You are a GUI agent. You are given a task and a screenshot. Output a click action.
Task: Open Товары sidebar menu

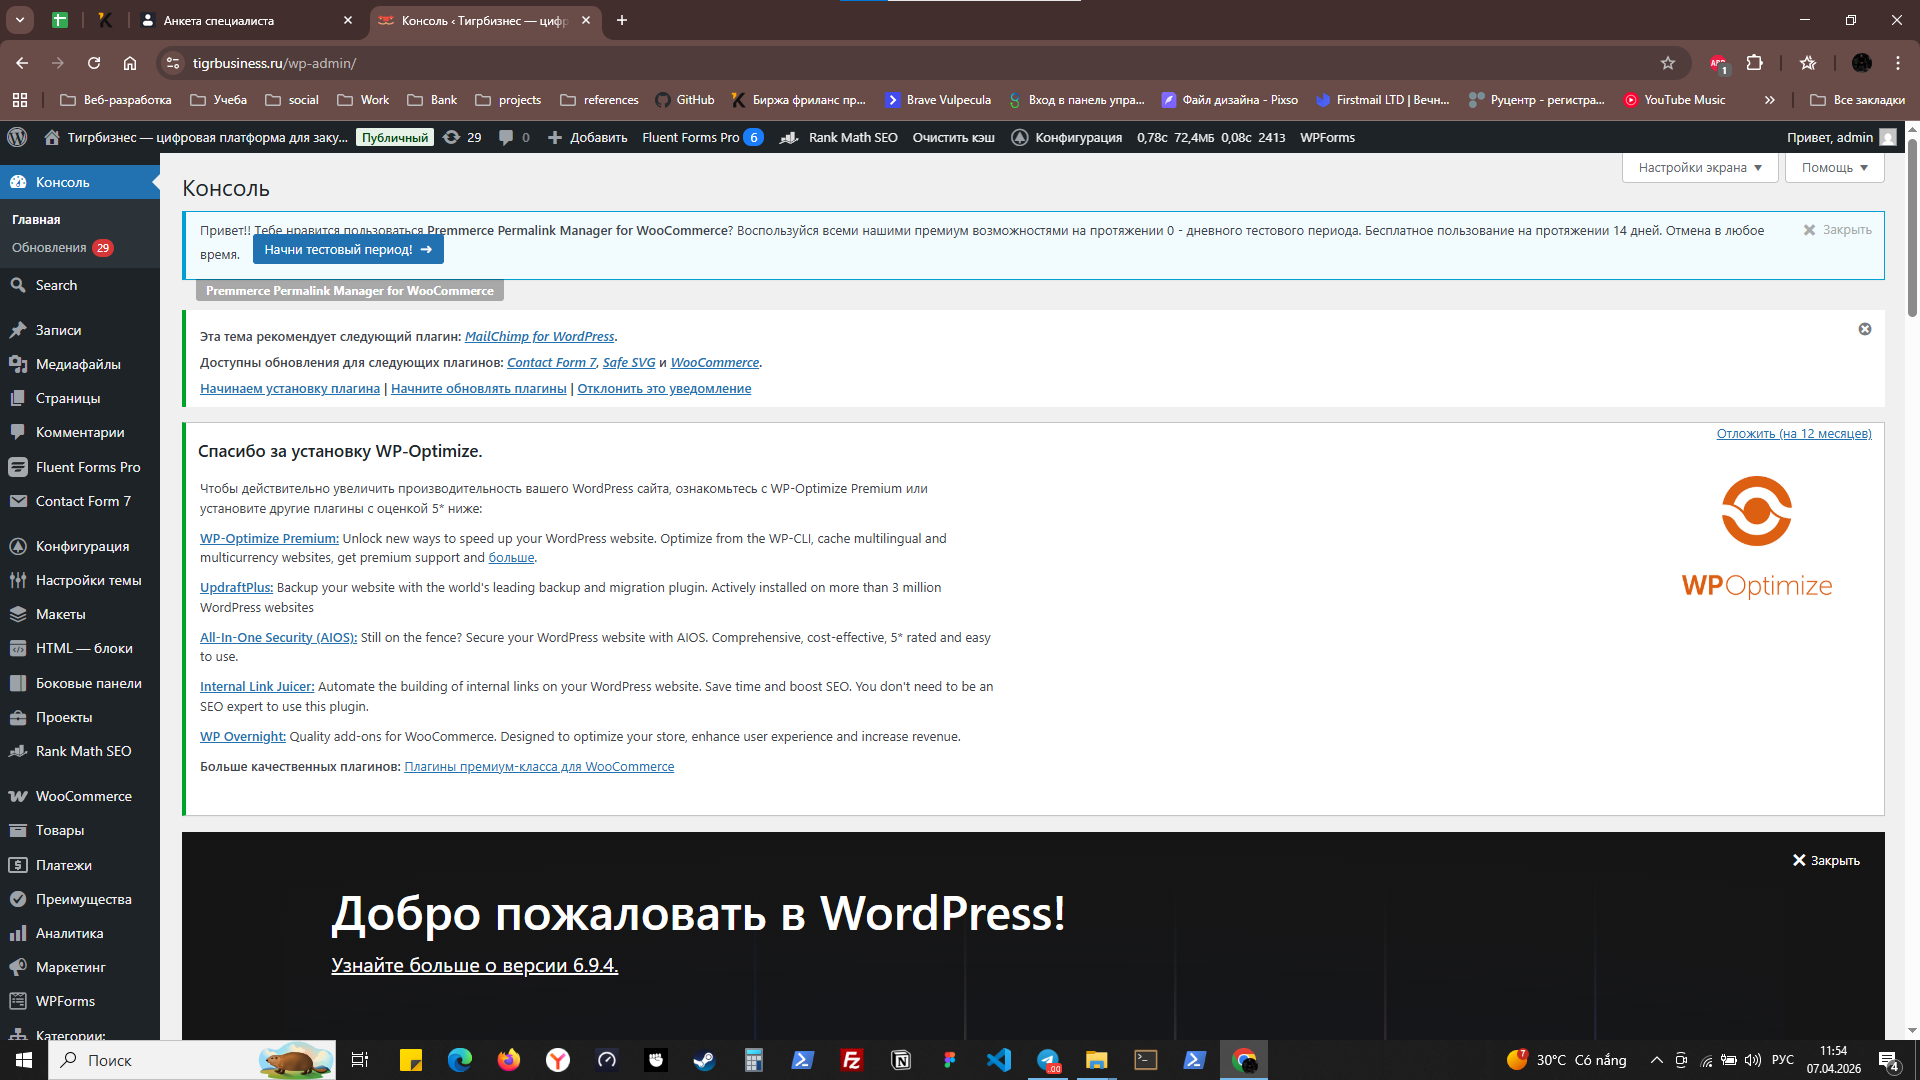pyautogui.click(x=80, y=830)
